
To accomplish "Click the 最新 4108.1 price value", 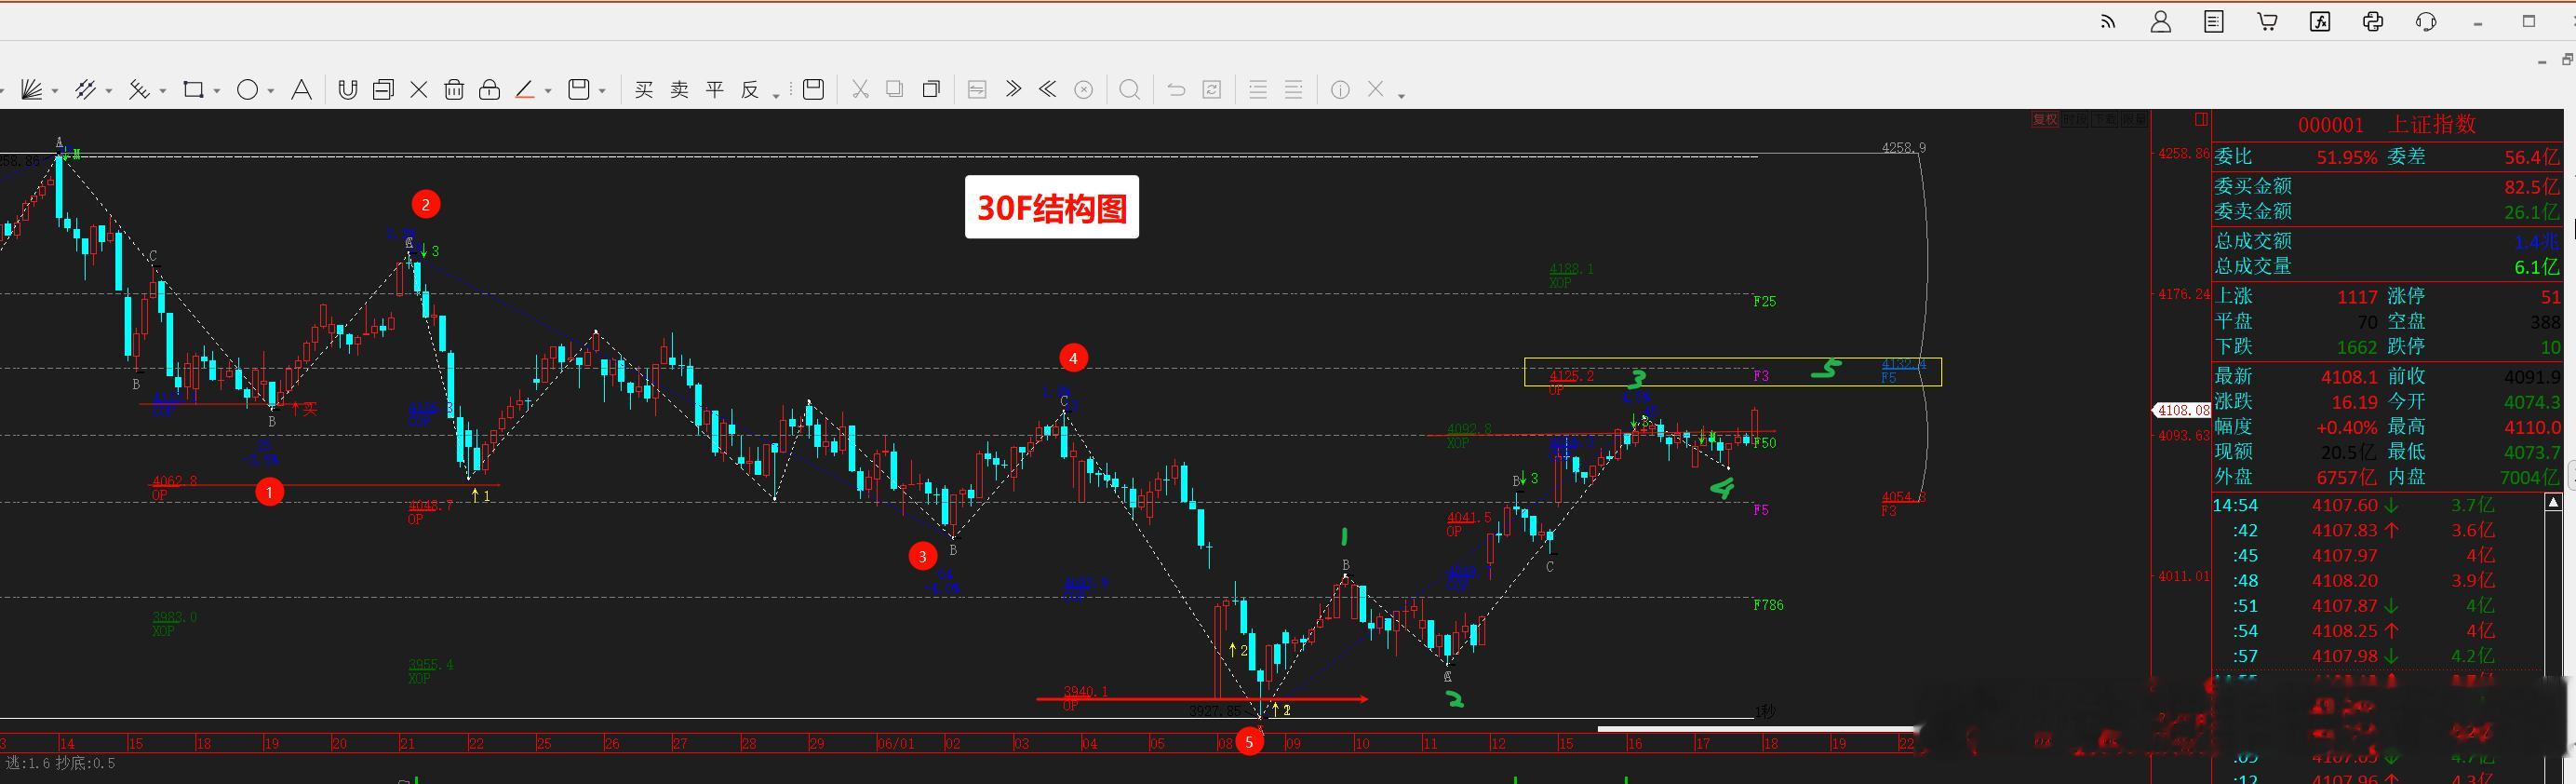I will point(2349,377).
